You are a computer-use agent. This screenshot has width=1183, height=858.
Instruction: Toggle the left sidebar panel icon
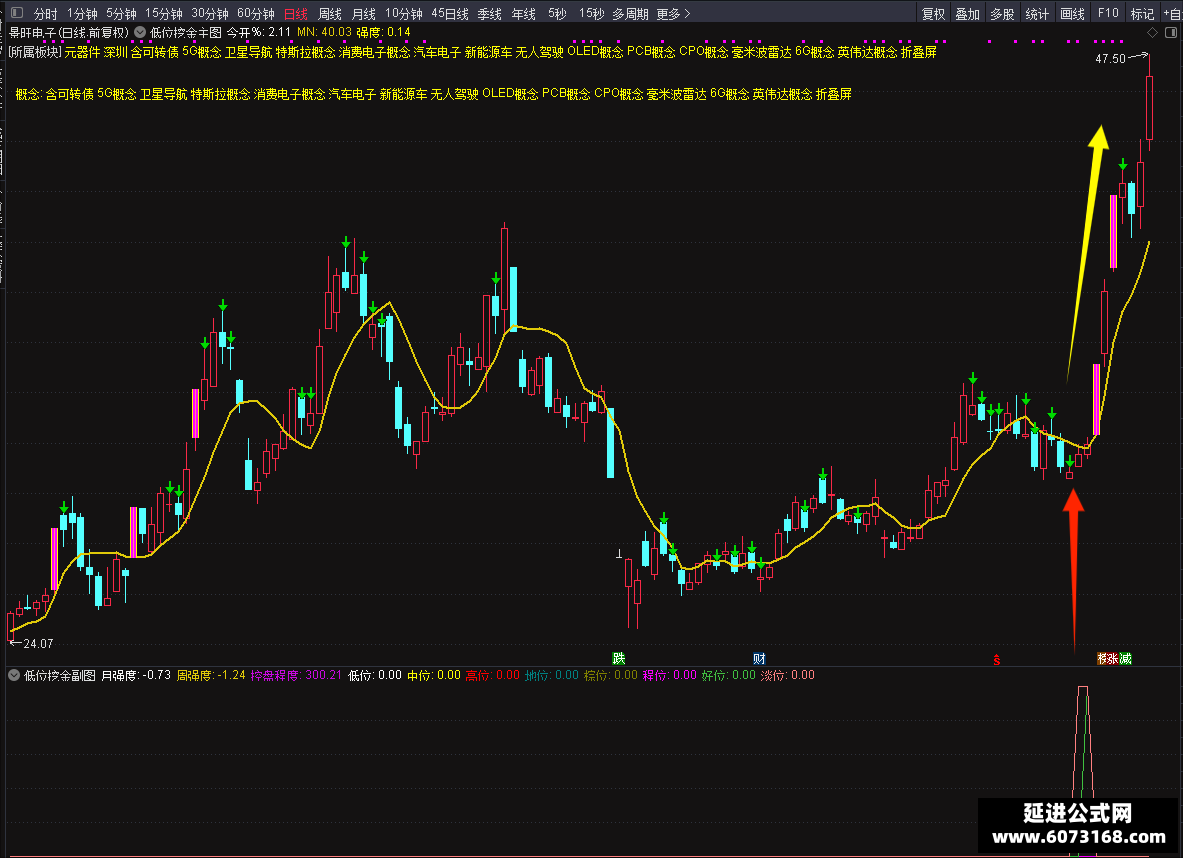coord(17,13)
